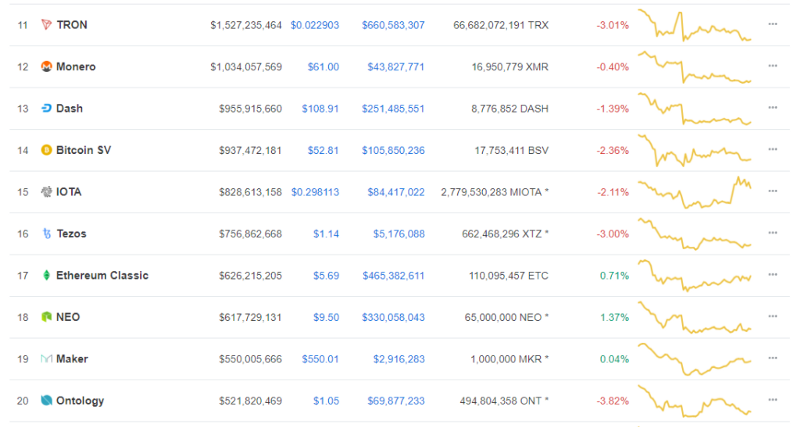This screenshot has height=427, width=800.
Task: Click the IOTA coin logo icon
Action: pos(46,192)
